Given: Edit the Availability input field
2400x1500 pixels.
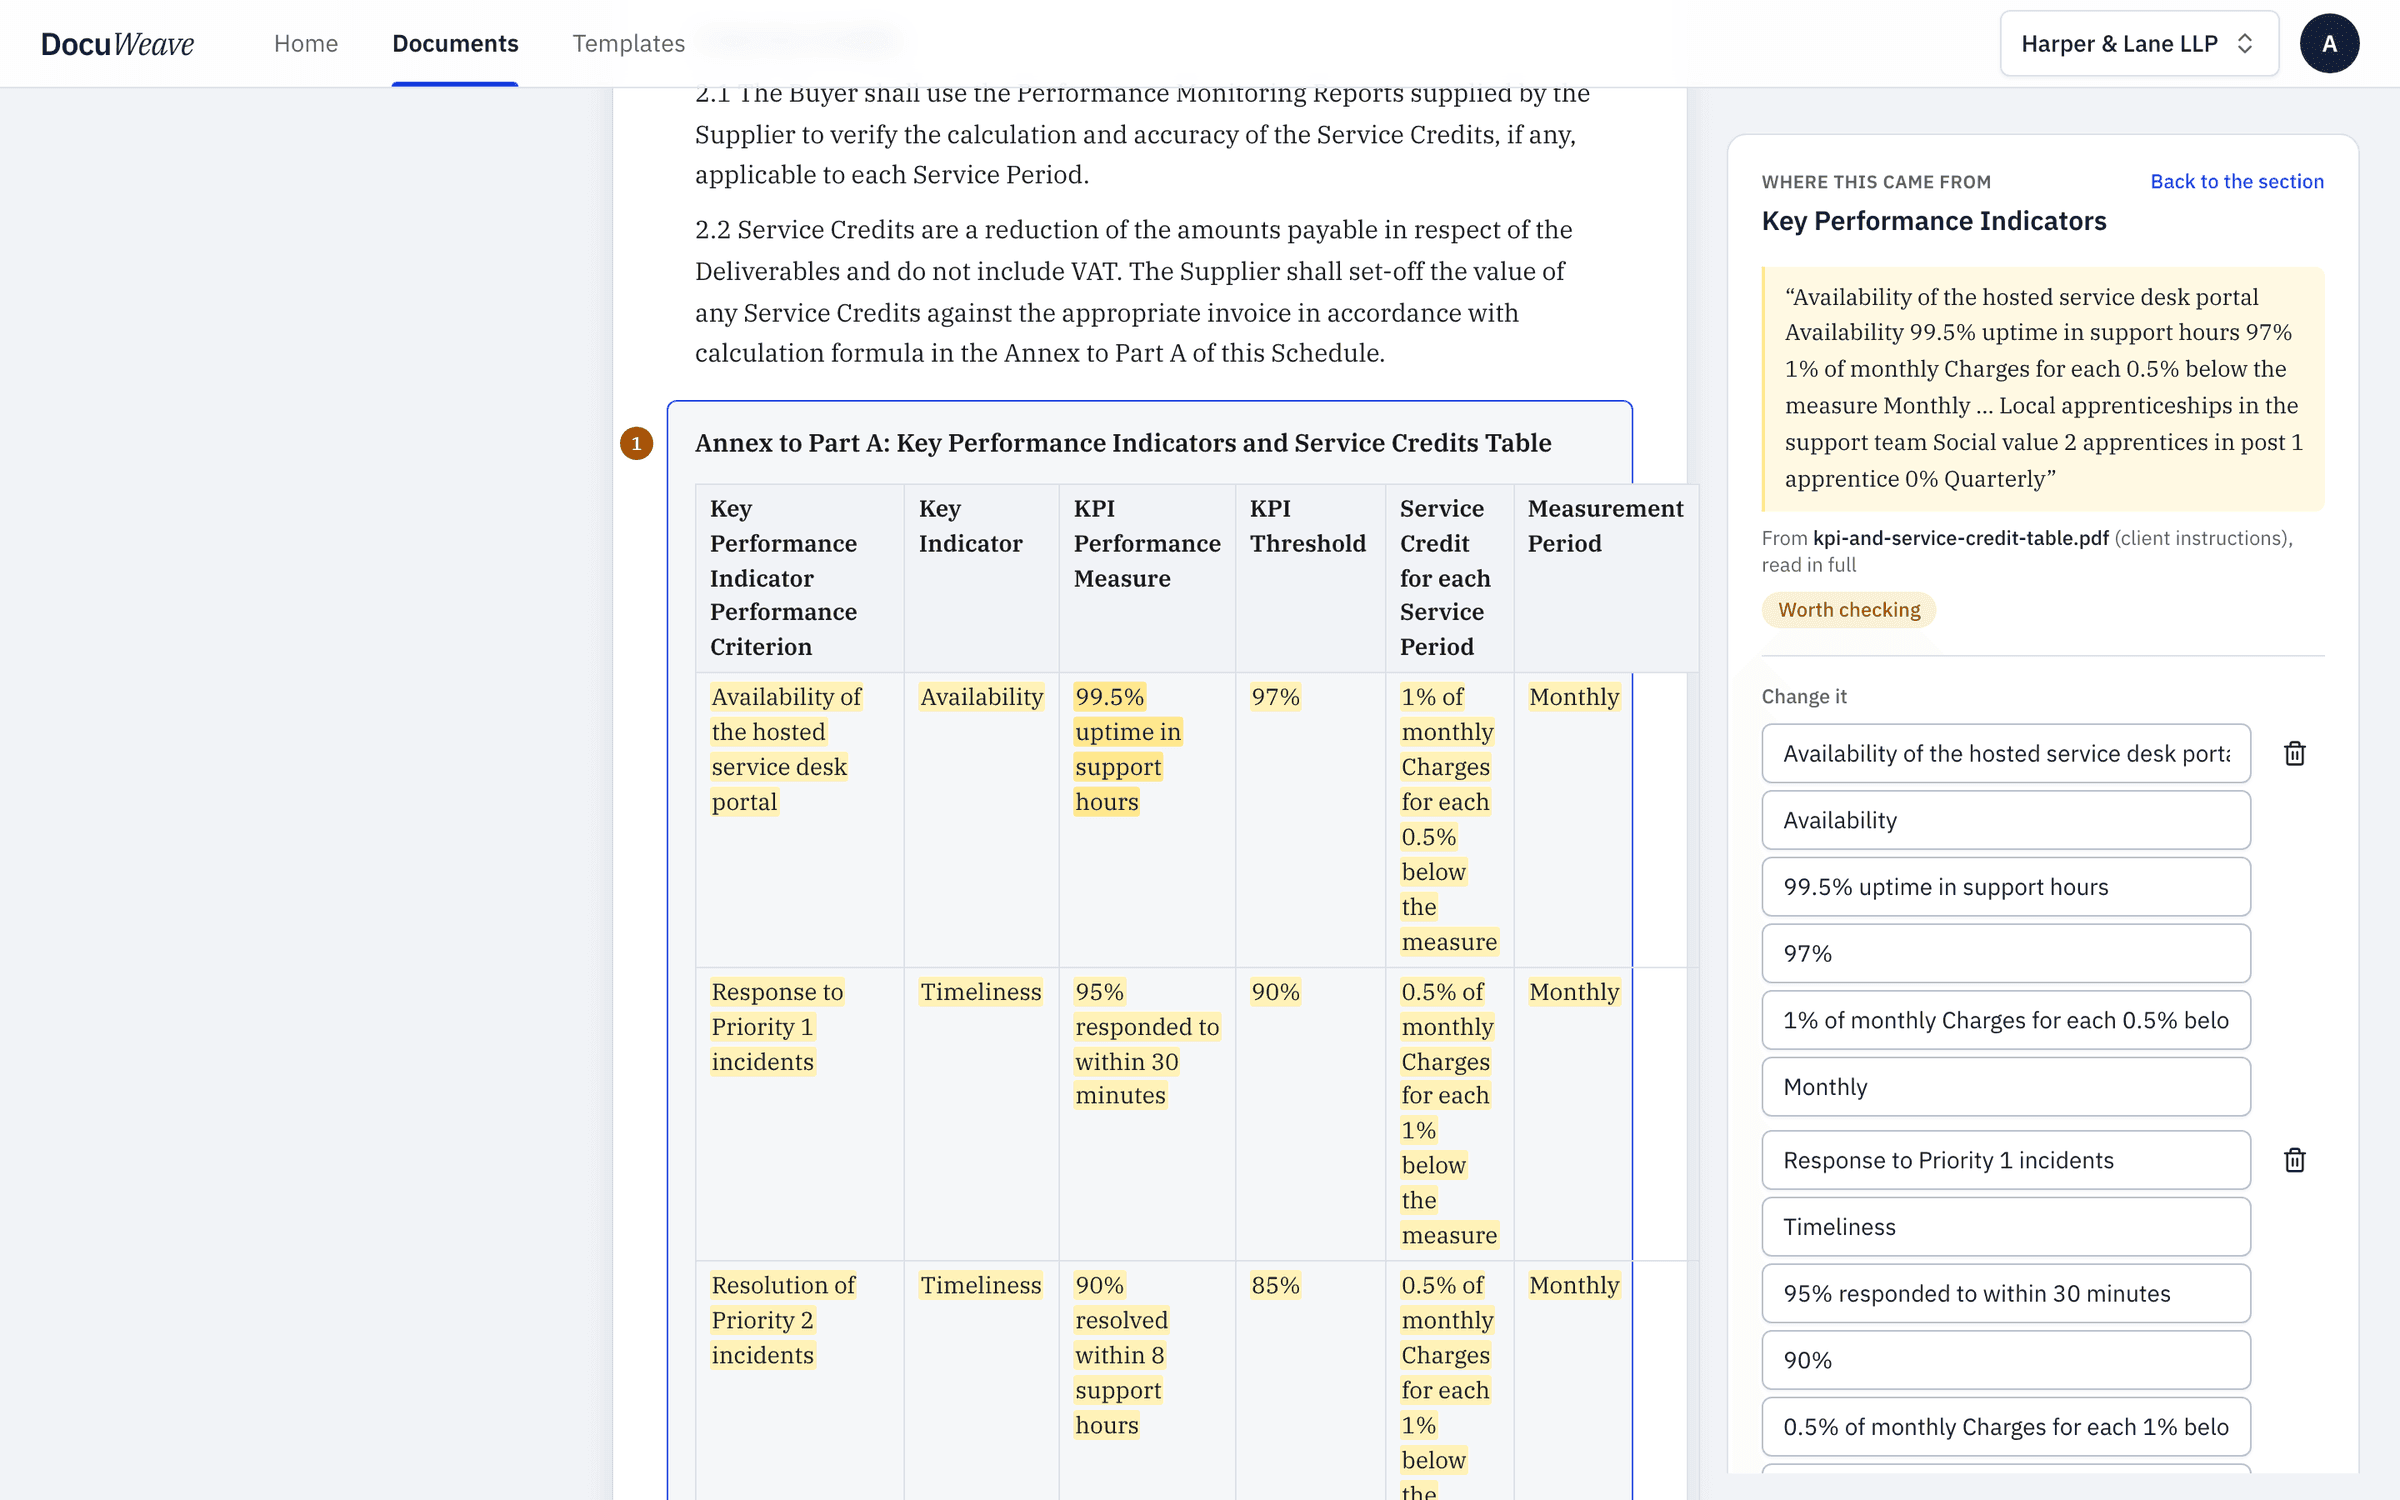Looking at the screenshot, I should [x=2006, y=820].
